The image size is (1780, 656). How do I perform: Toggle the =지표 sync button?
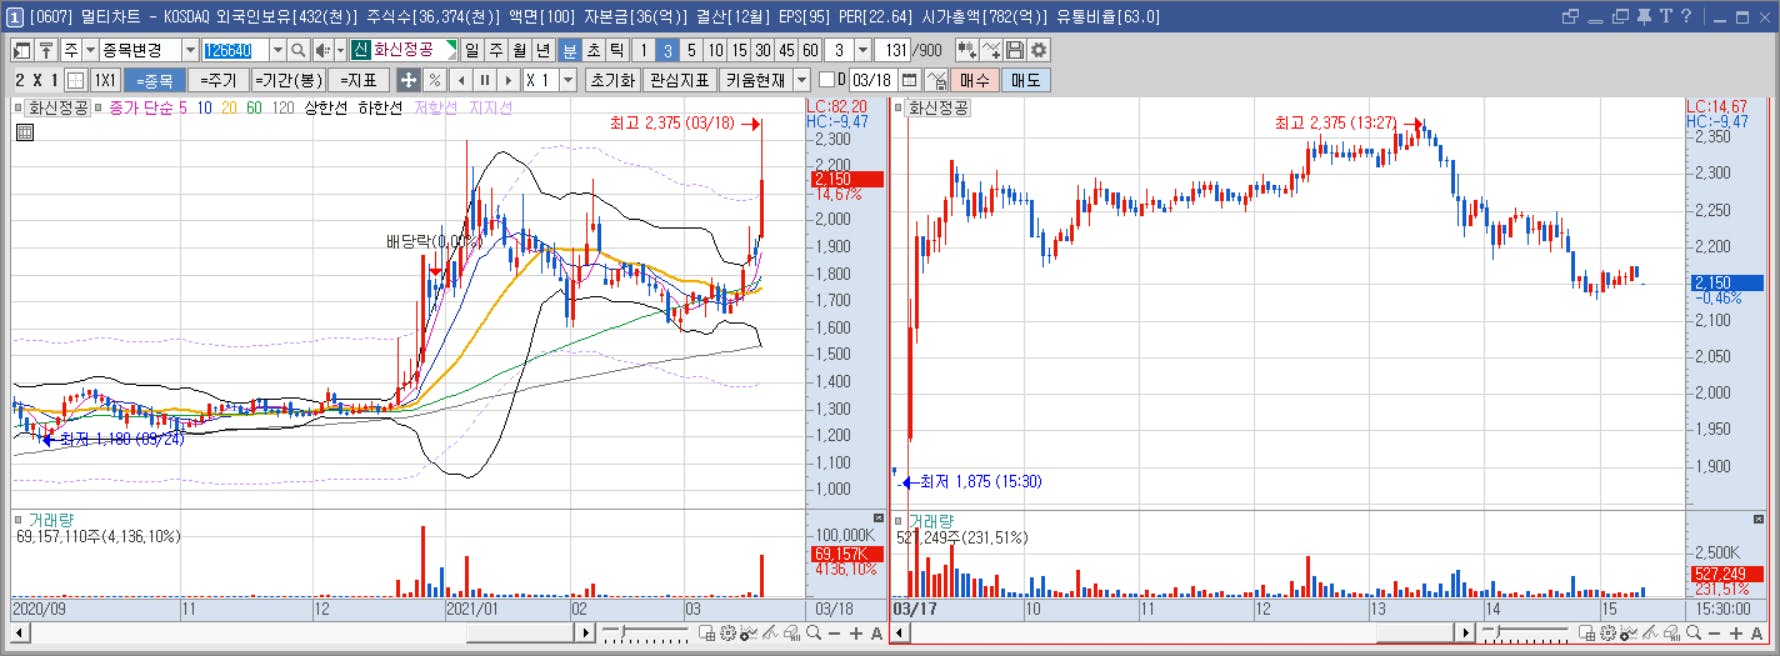[359, 80]
